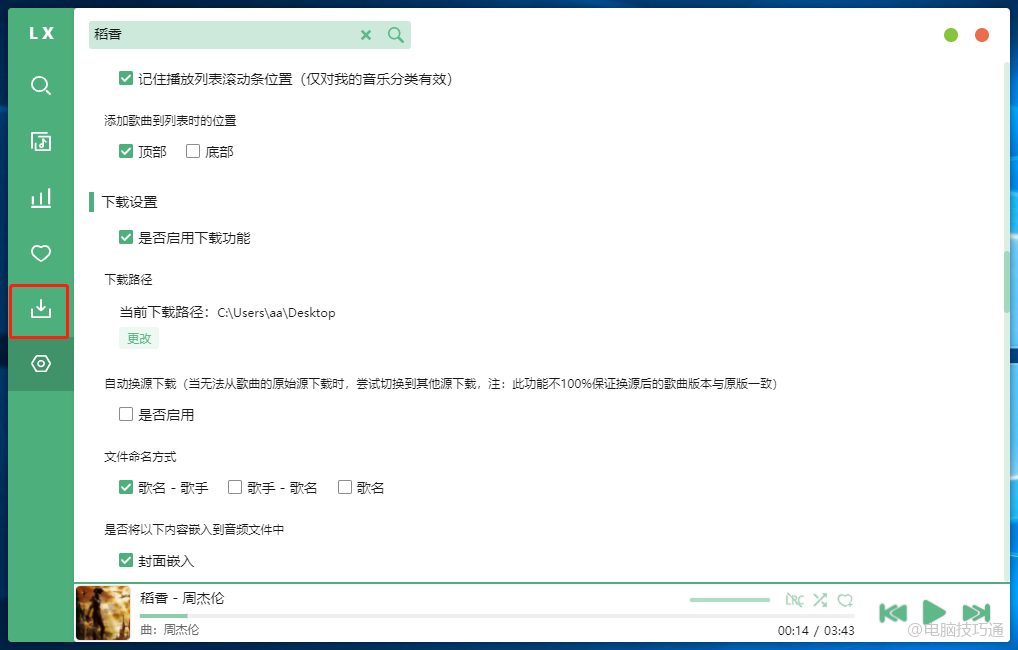Image resolution: width=1018 pixels, height=650 pixels.
Task: Clear the search box text
Action: coord(366,35)
